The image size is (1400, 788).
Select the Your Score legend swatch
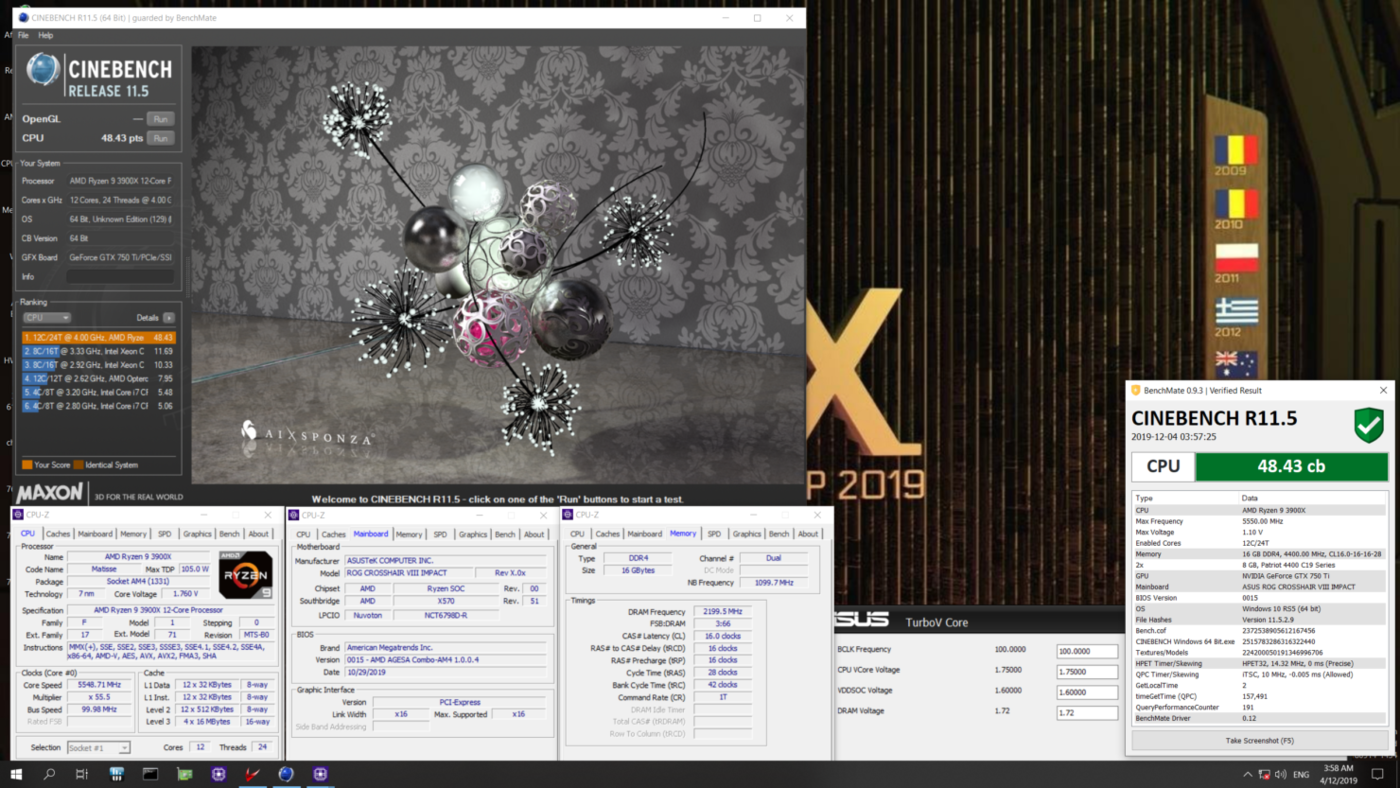click(x=27, y=464)
